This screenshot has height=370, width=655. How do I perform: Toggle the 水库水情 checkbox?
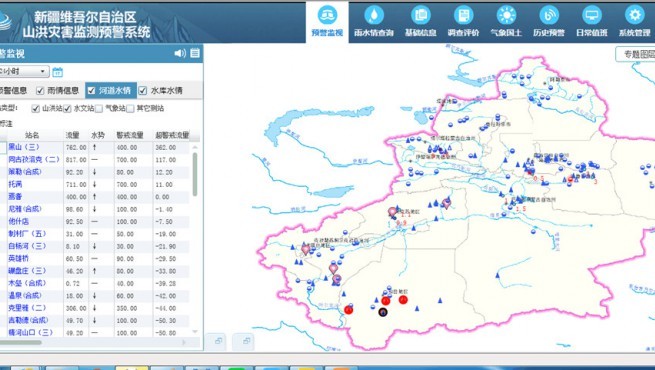point(143,91)
